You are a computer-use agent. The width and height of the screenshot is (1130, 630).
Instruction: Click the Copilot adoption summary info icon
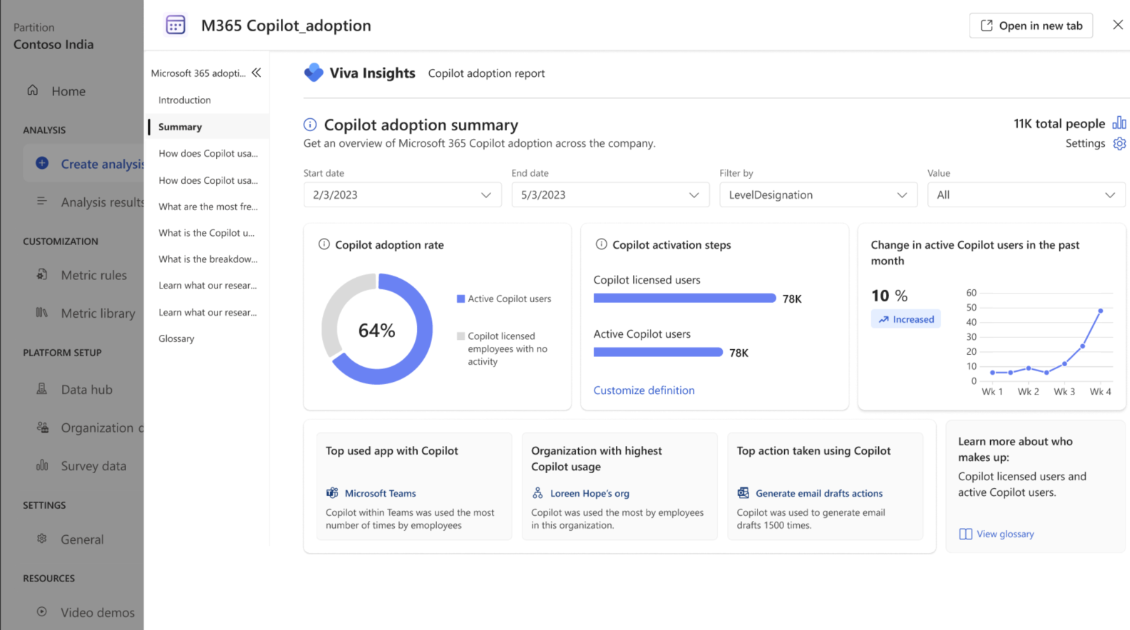point(311,125)
